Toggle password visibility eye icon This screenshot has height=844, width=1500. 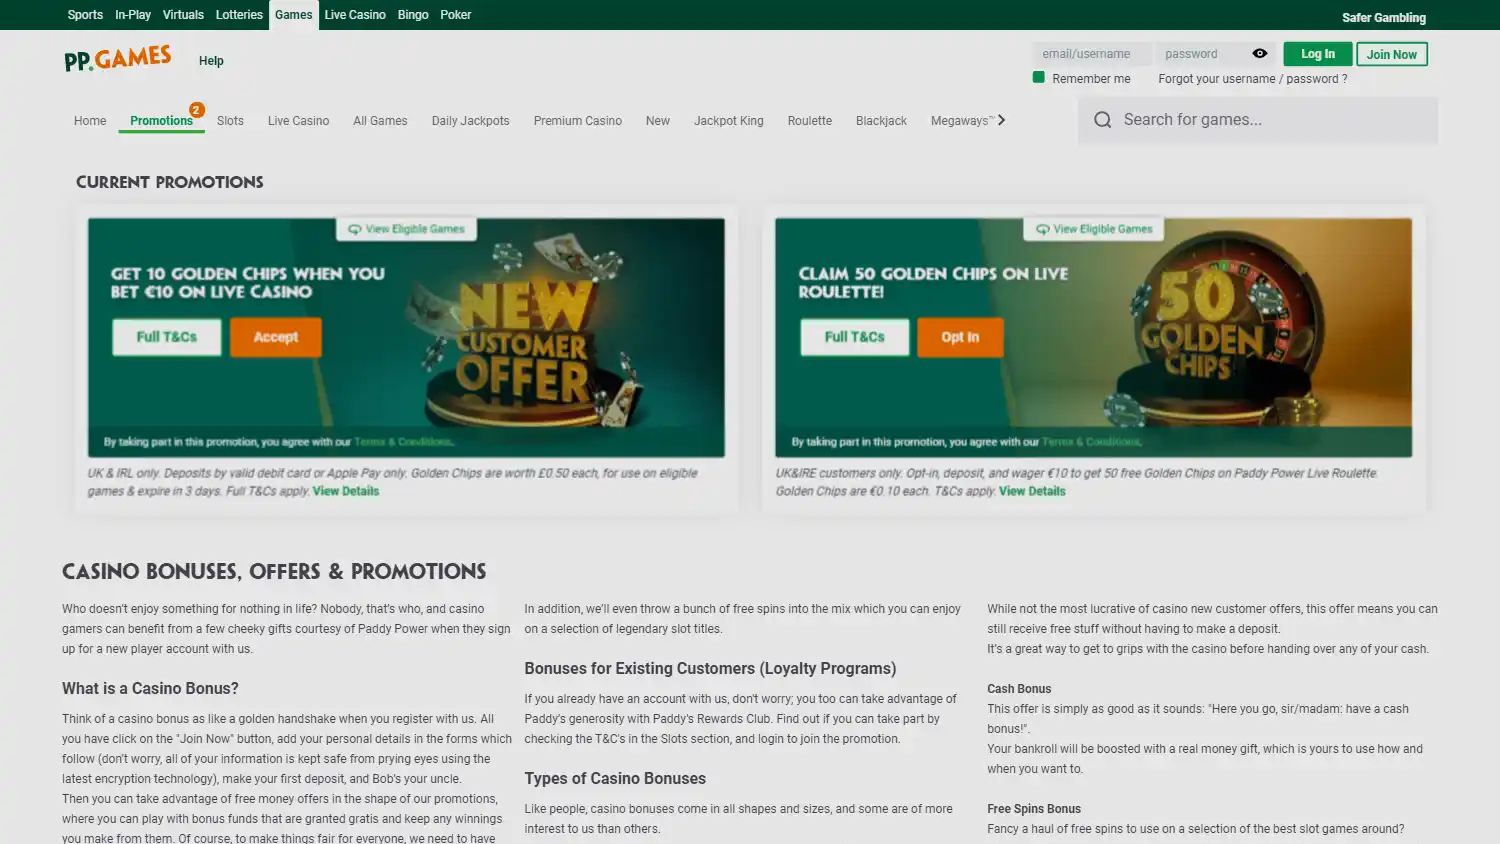pos(1259,54)
